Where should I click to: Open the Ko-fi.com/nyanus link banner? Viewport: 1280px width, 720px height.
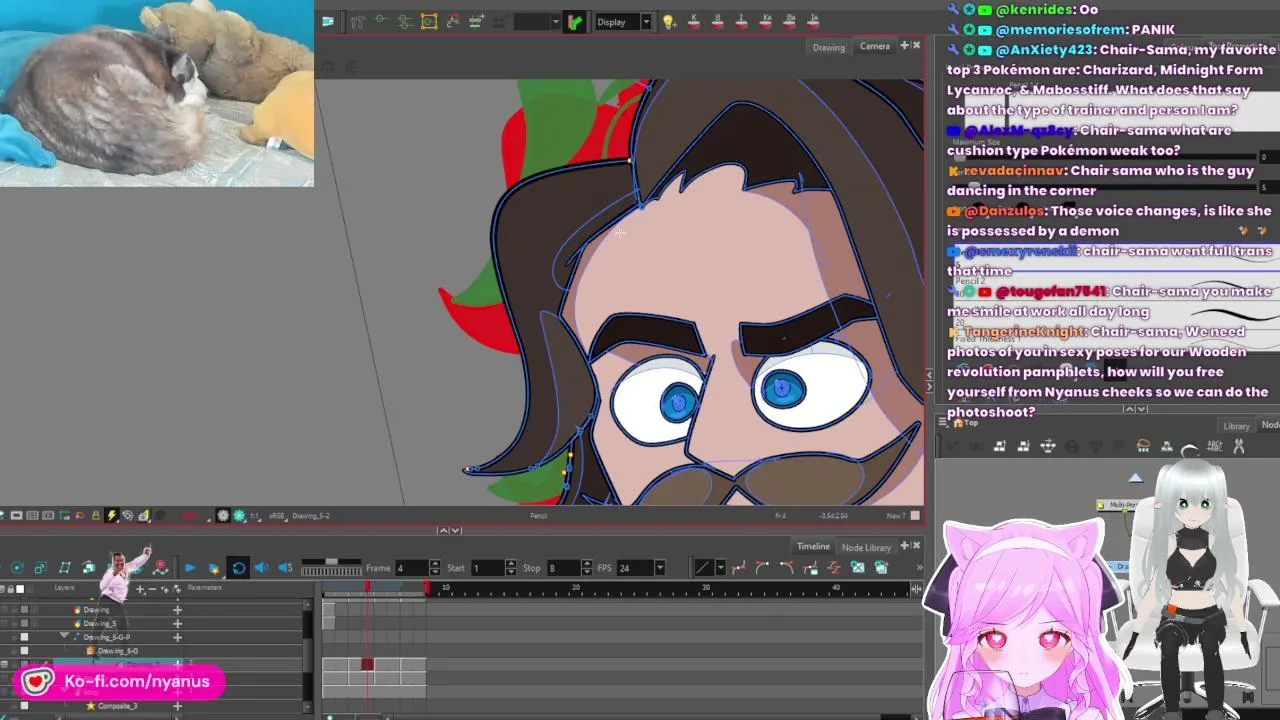tap(119, 682)
